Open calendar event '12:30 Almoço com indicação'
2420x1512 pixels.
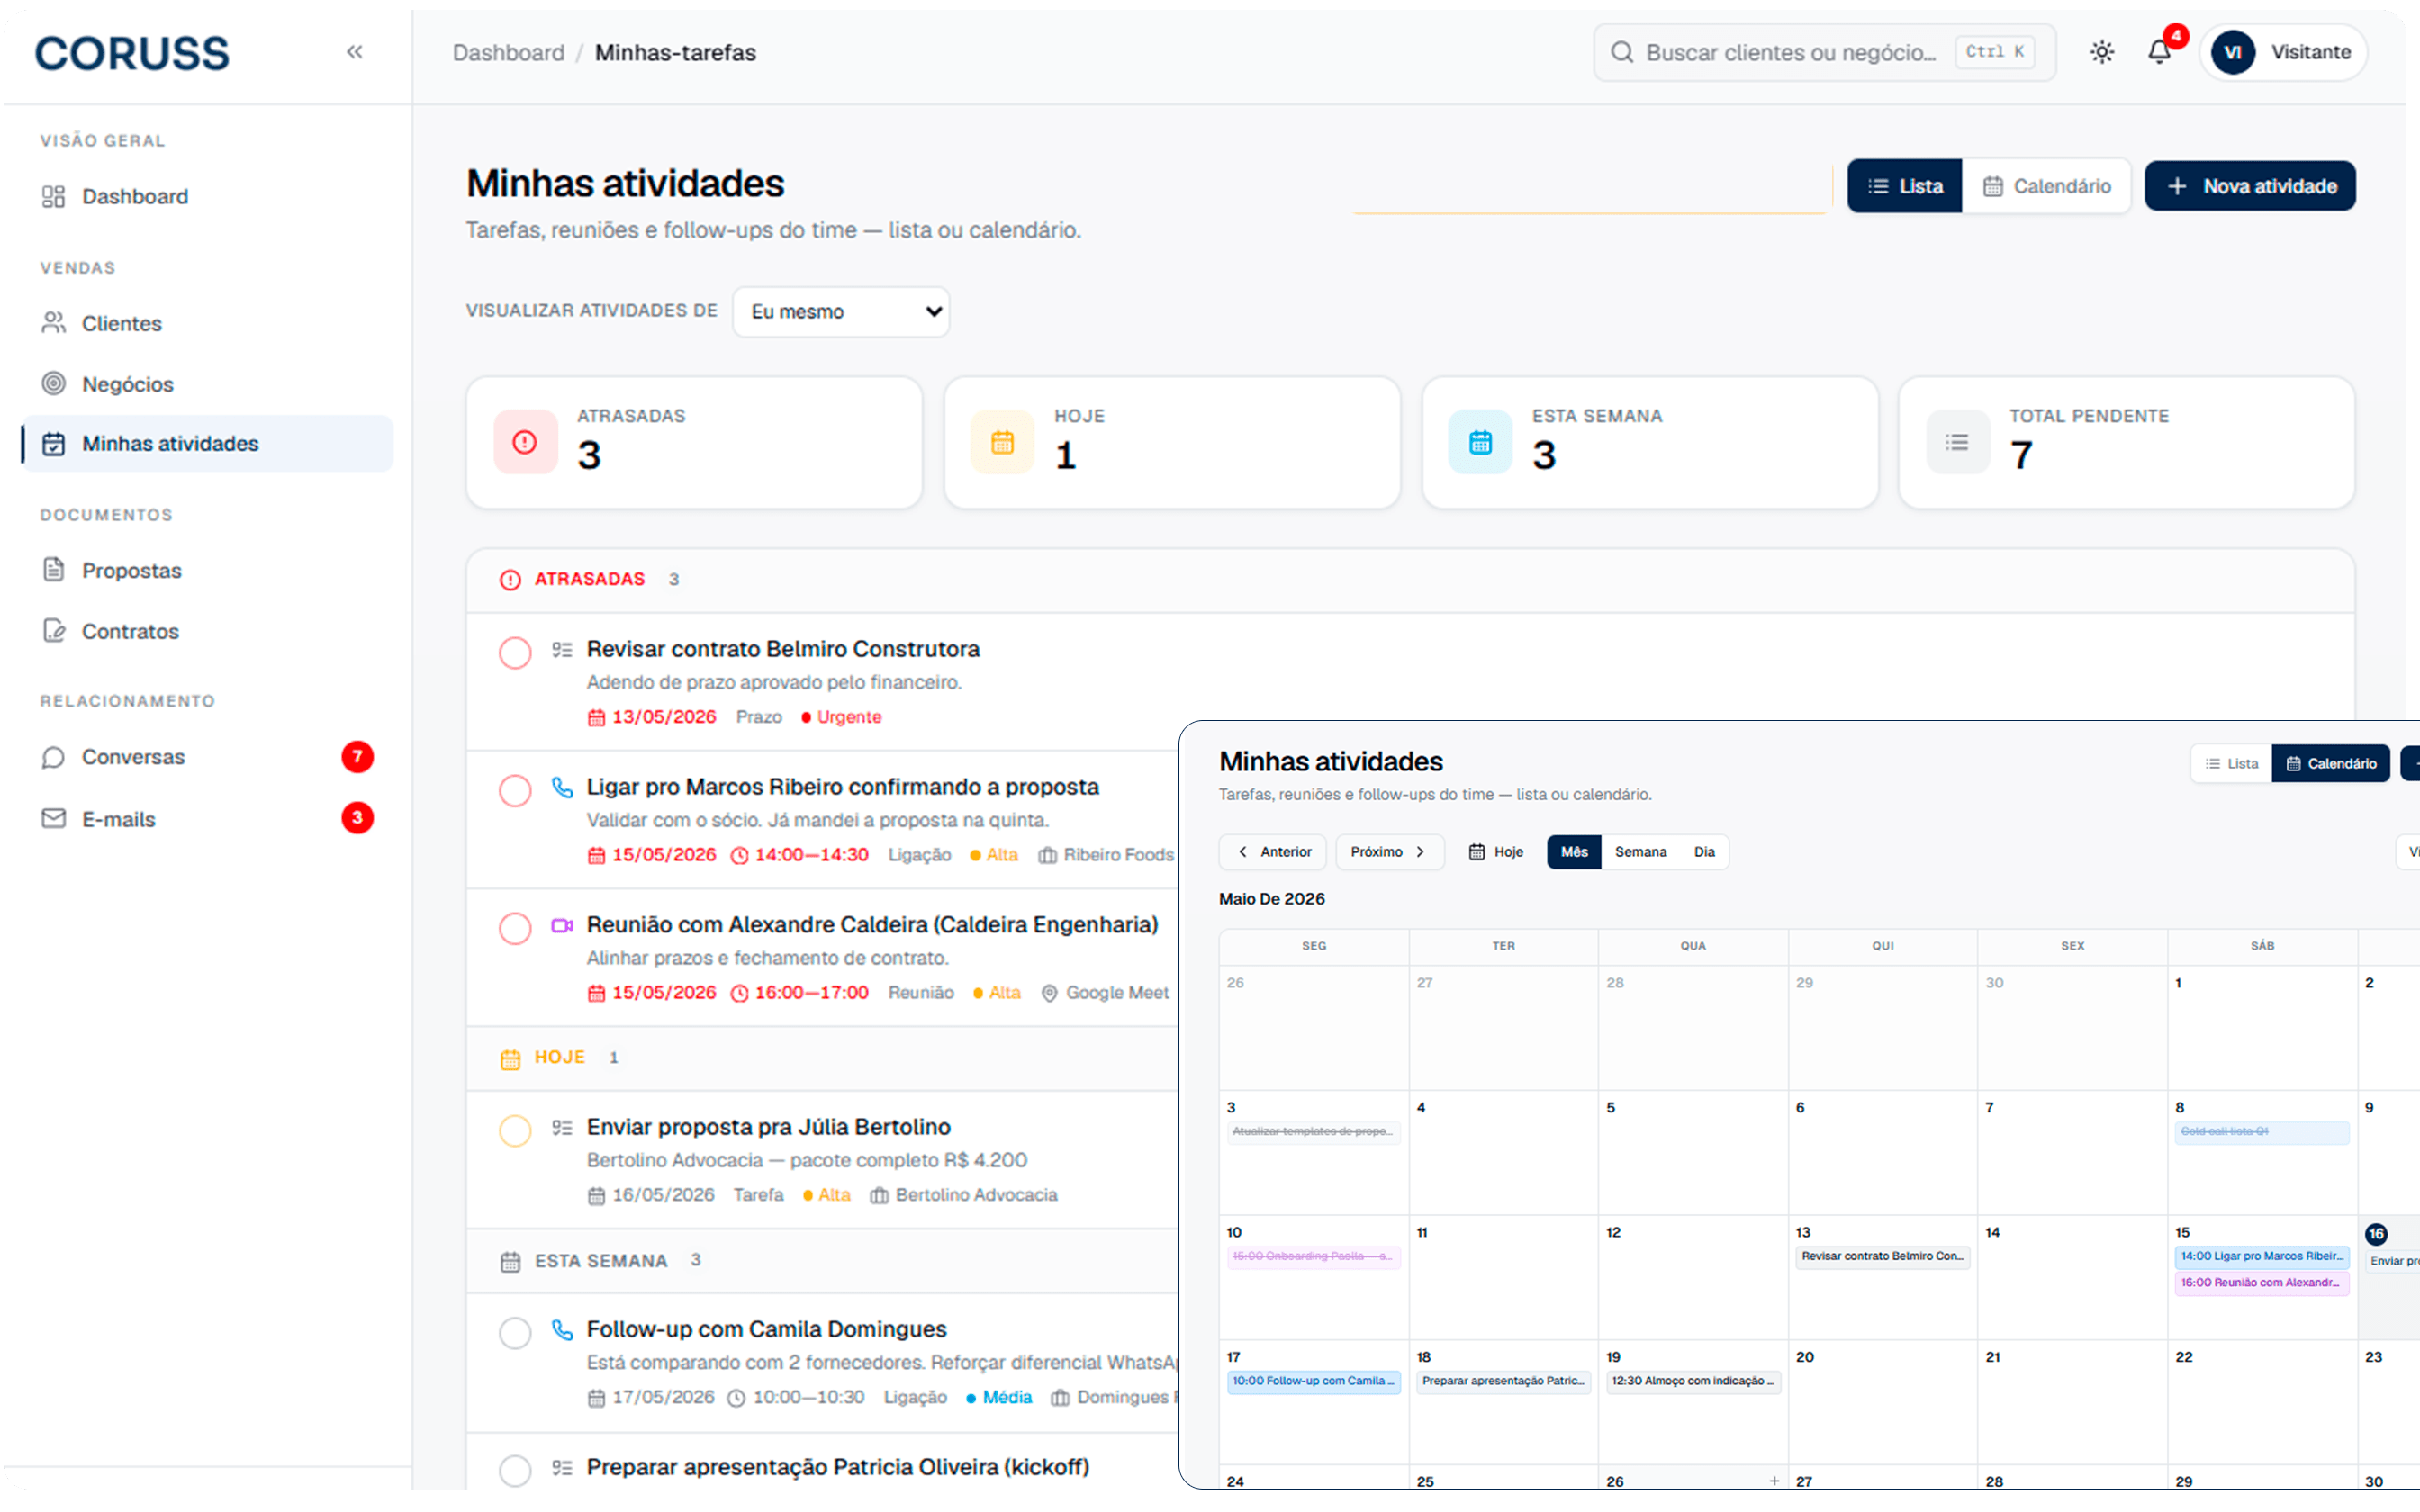tap(1693, 1382)
